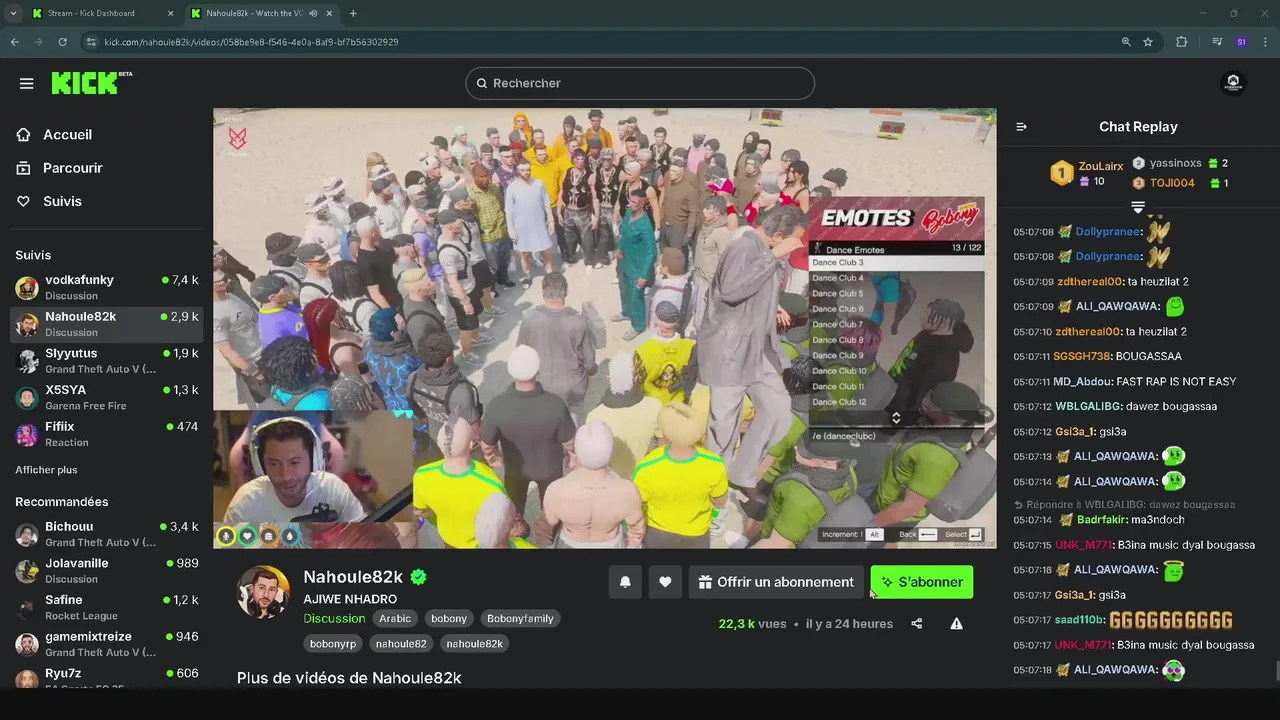Close the Stream - Kick Dashboard tab
Viewport: 1280px width, 720px height.
click(170, 13)
